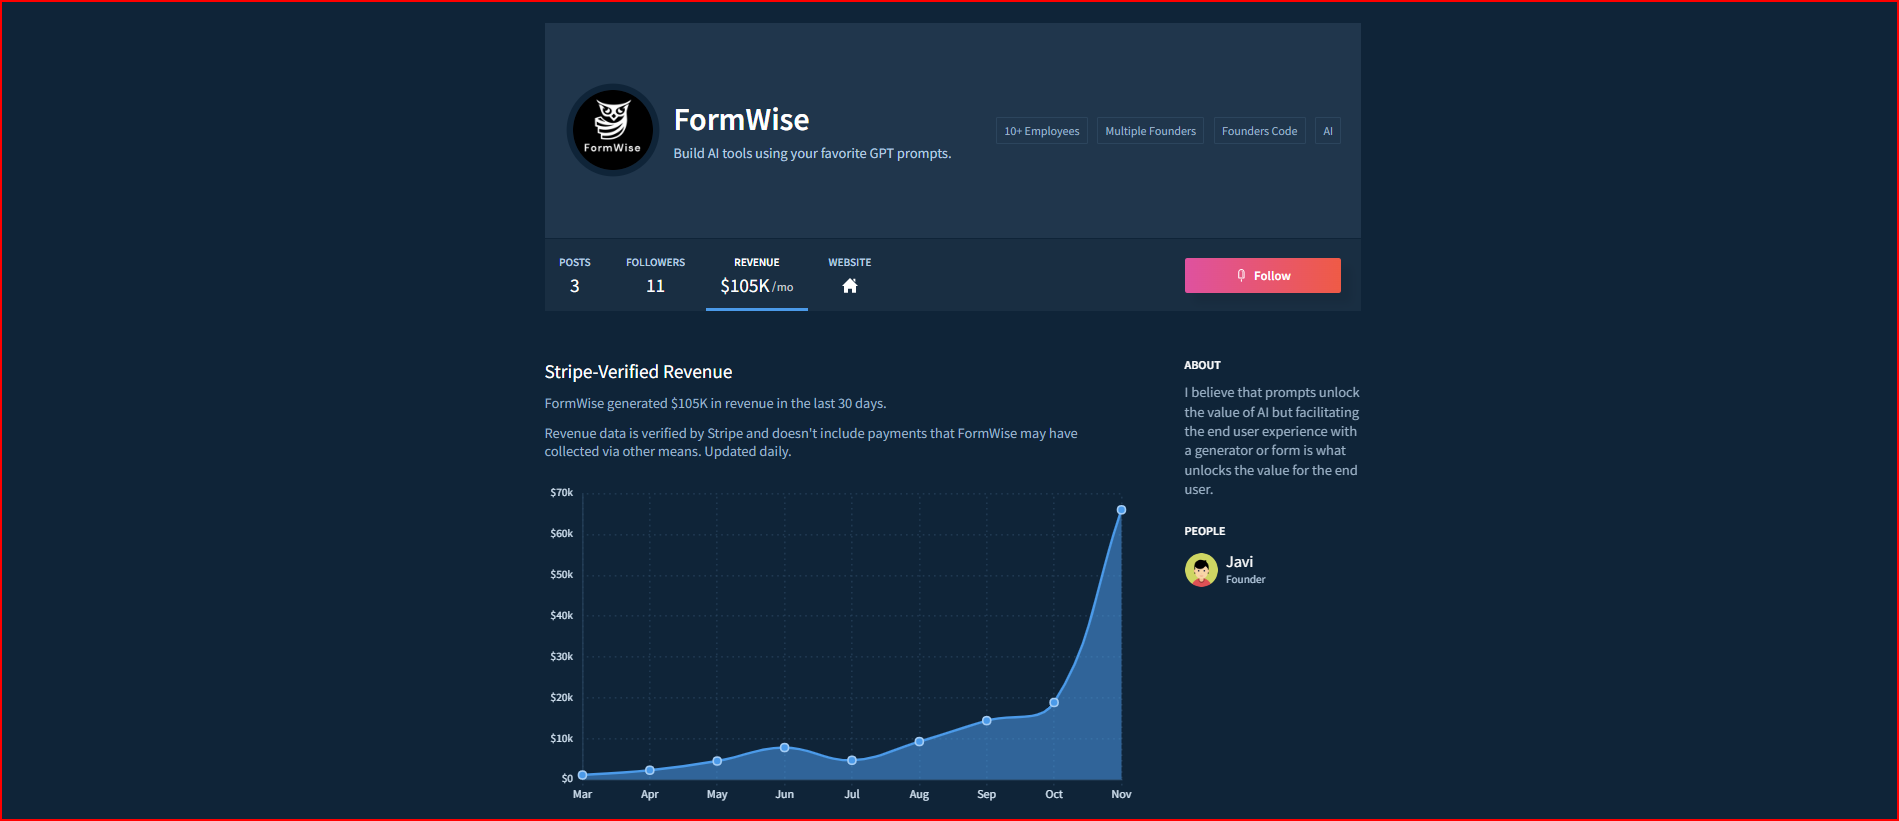This screenshot has width=1899, height=821.
Task: Click the 'Stripe-Verified Revenue' heading
Action: [638, 372]
